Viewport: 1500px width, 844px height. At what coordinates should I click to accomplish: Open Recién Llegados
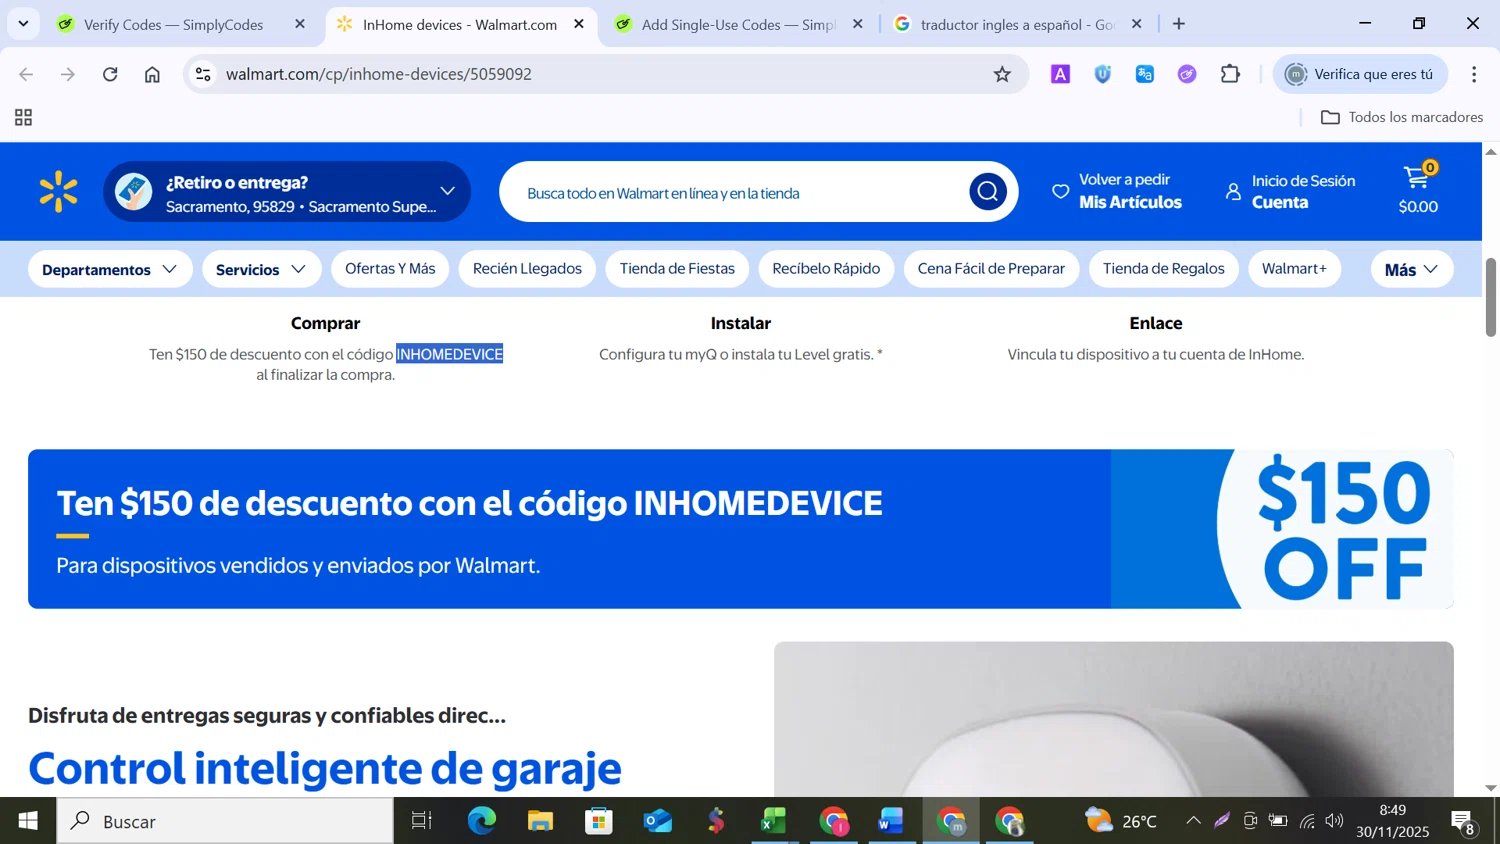click(x=527, y=269)
